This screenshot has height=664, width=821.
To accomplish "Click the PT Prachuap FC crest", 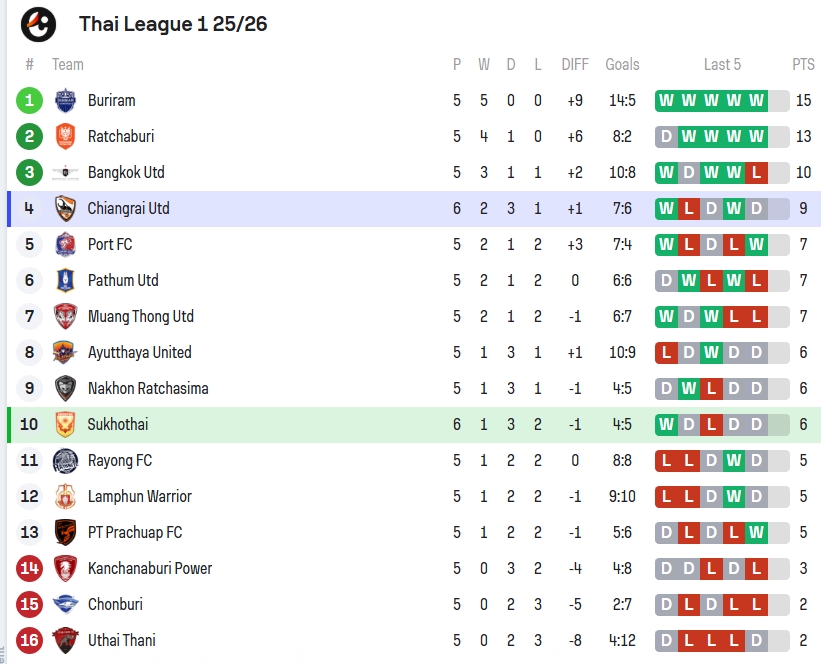I will coord(65,533).
